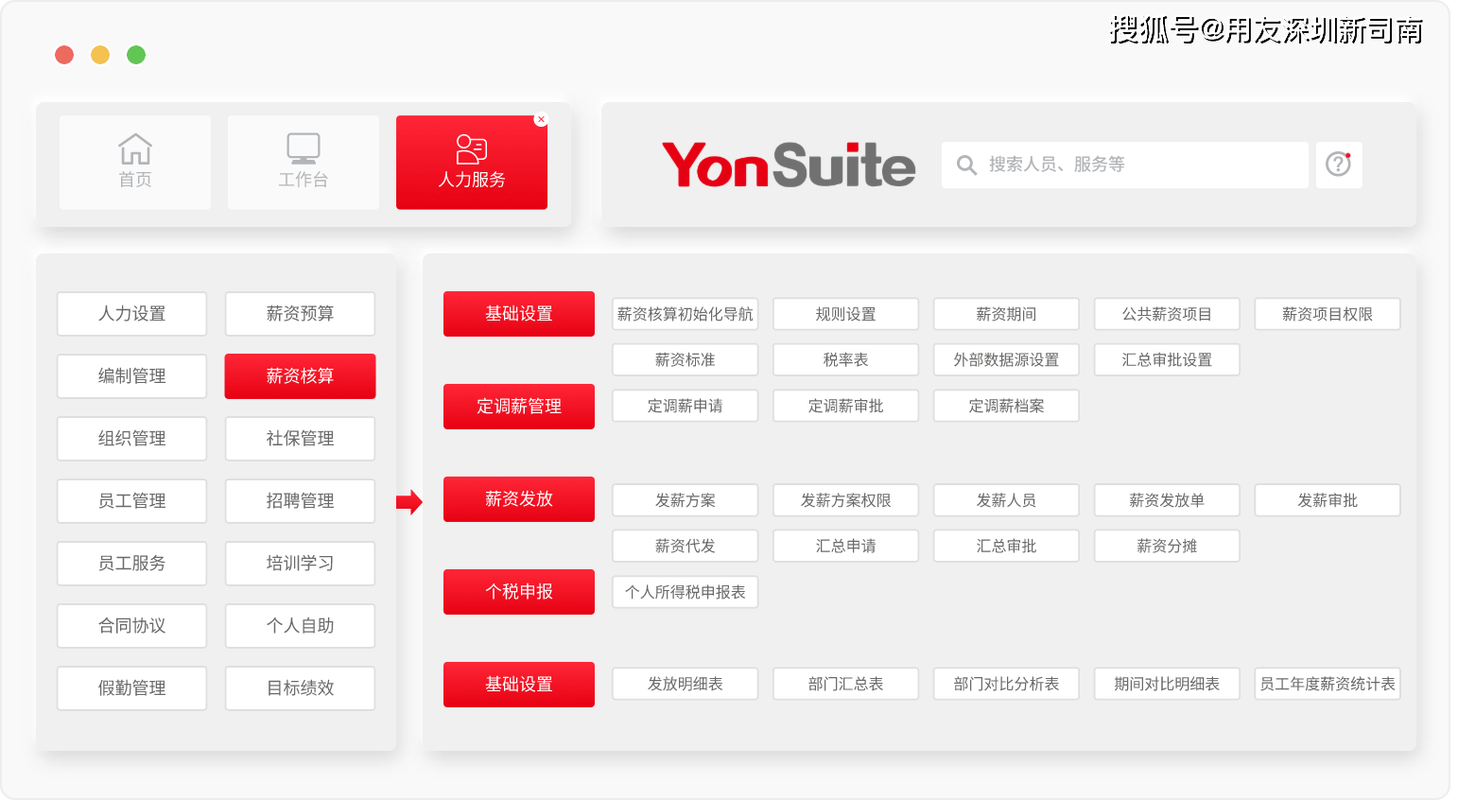Screen dimensions: 1458x800
Task: Select the 定调薪管理 category
Action: (519, 407)
